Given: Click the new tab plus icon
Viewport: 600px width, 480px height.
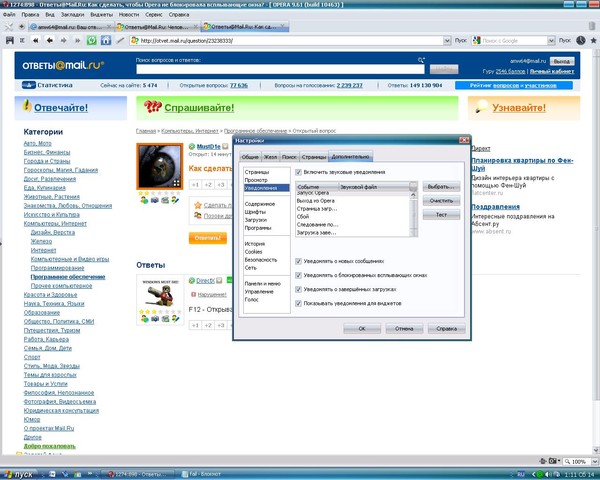Looking at the screenshot, I should point(21,26).
